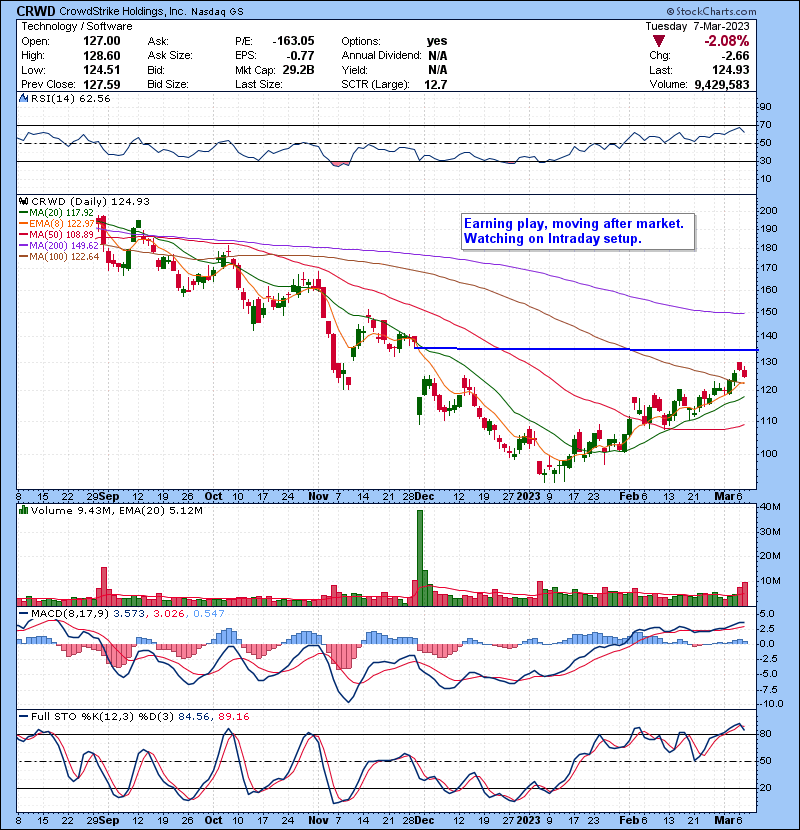Select the Prev Close value 127.59

tap(102, 85)
